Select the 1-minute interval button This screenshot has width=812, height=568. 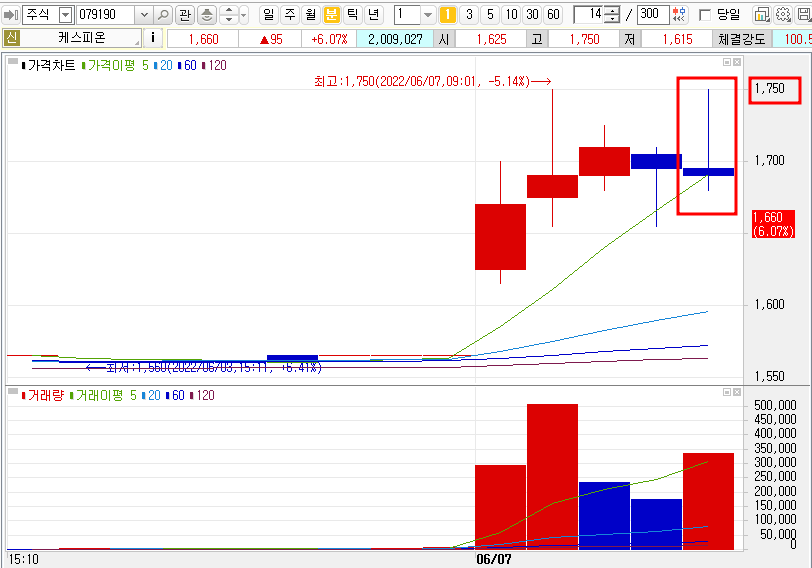[448, 14]
